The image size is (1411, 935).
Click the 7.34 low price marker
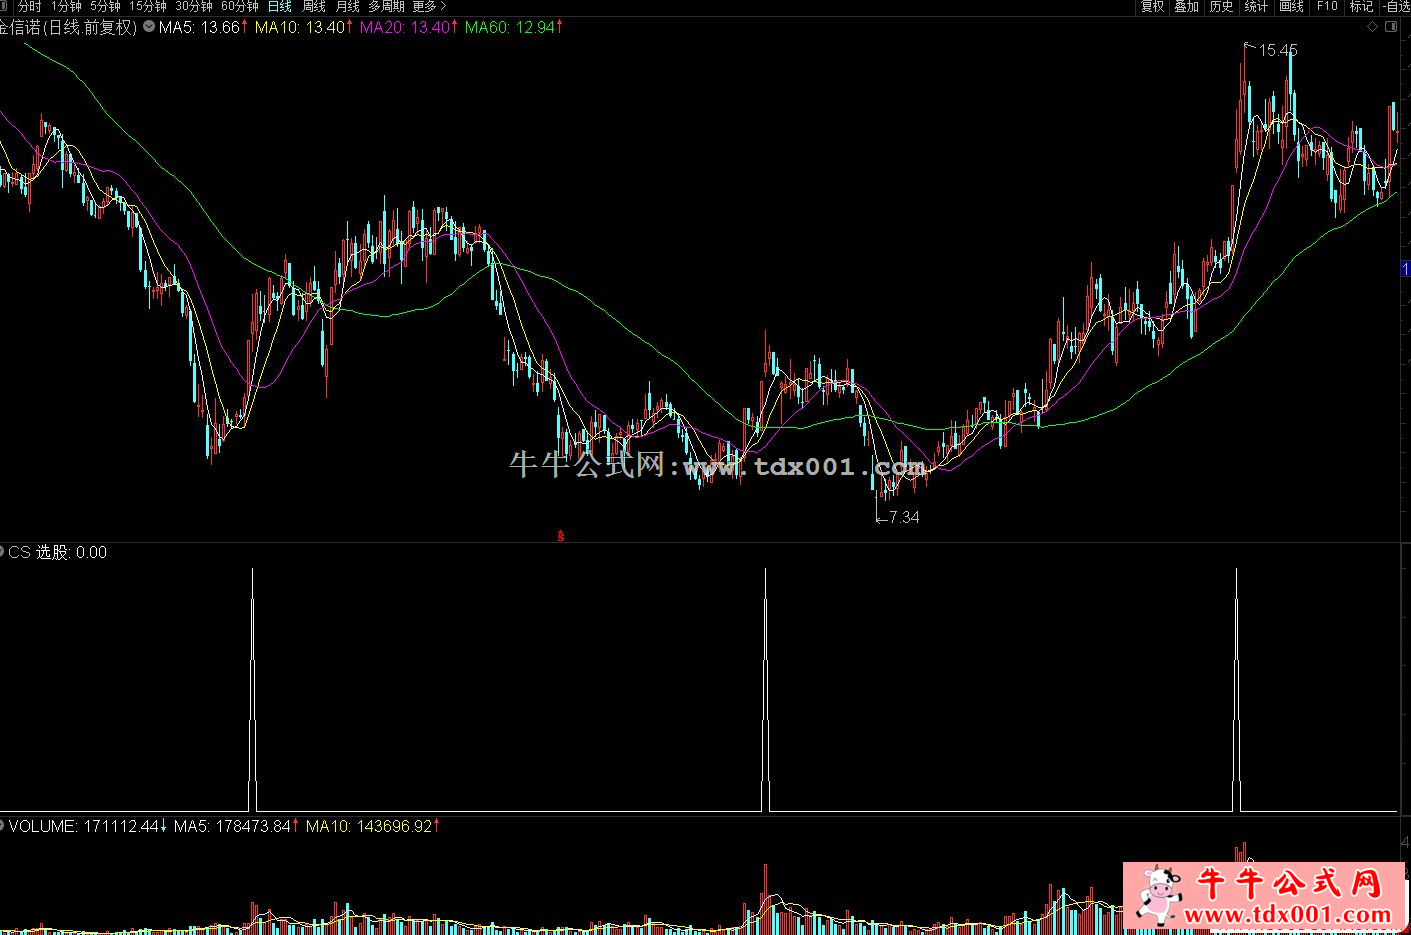(x=903, y=517)
